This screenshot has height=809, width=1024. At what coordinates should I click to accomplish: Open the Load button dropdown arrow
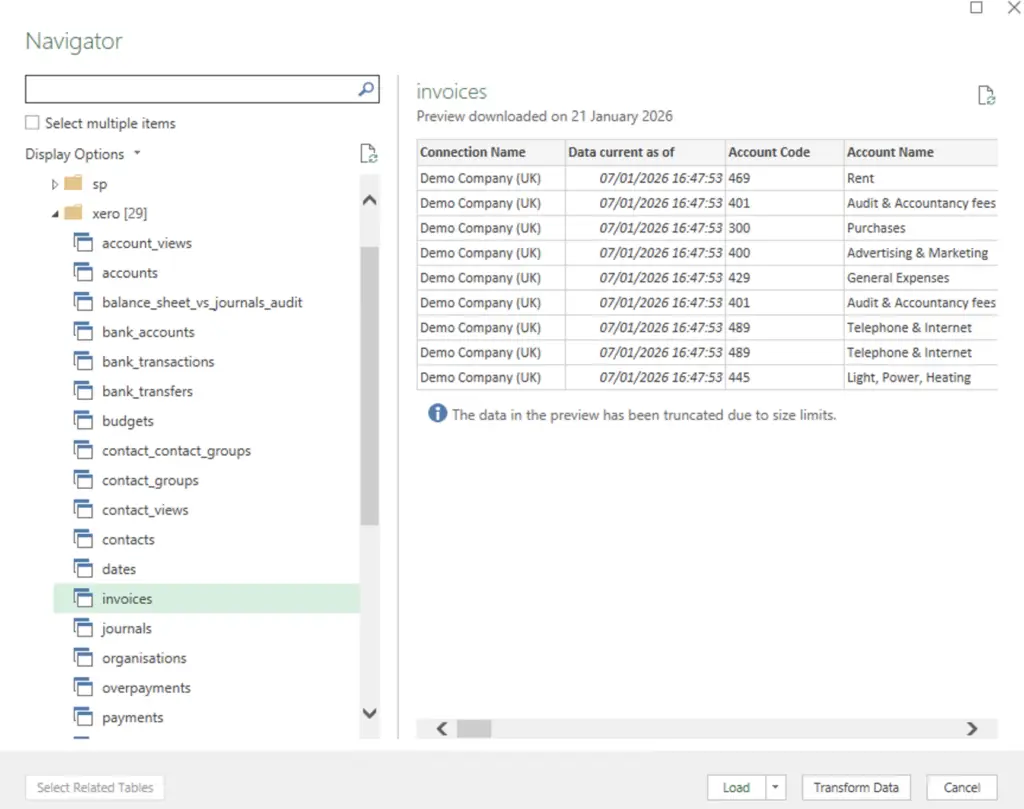tap(777, 787)
